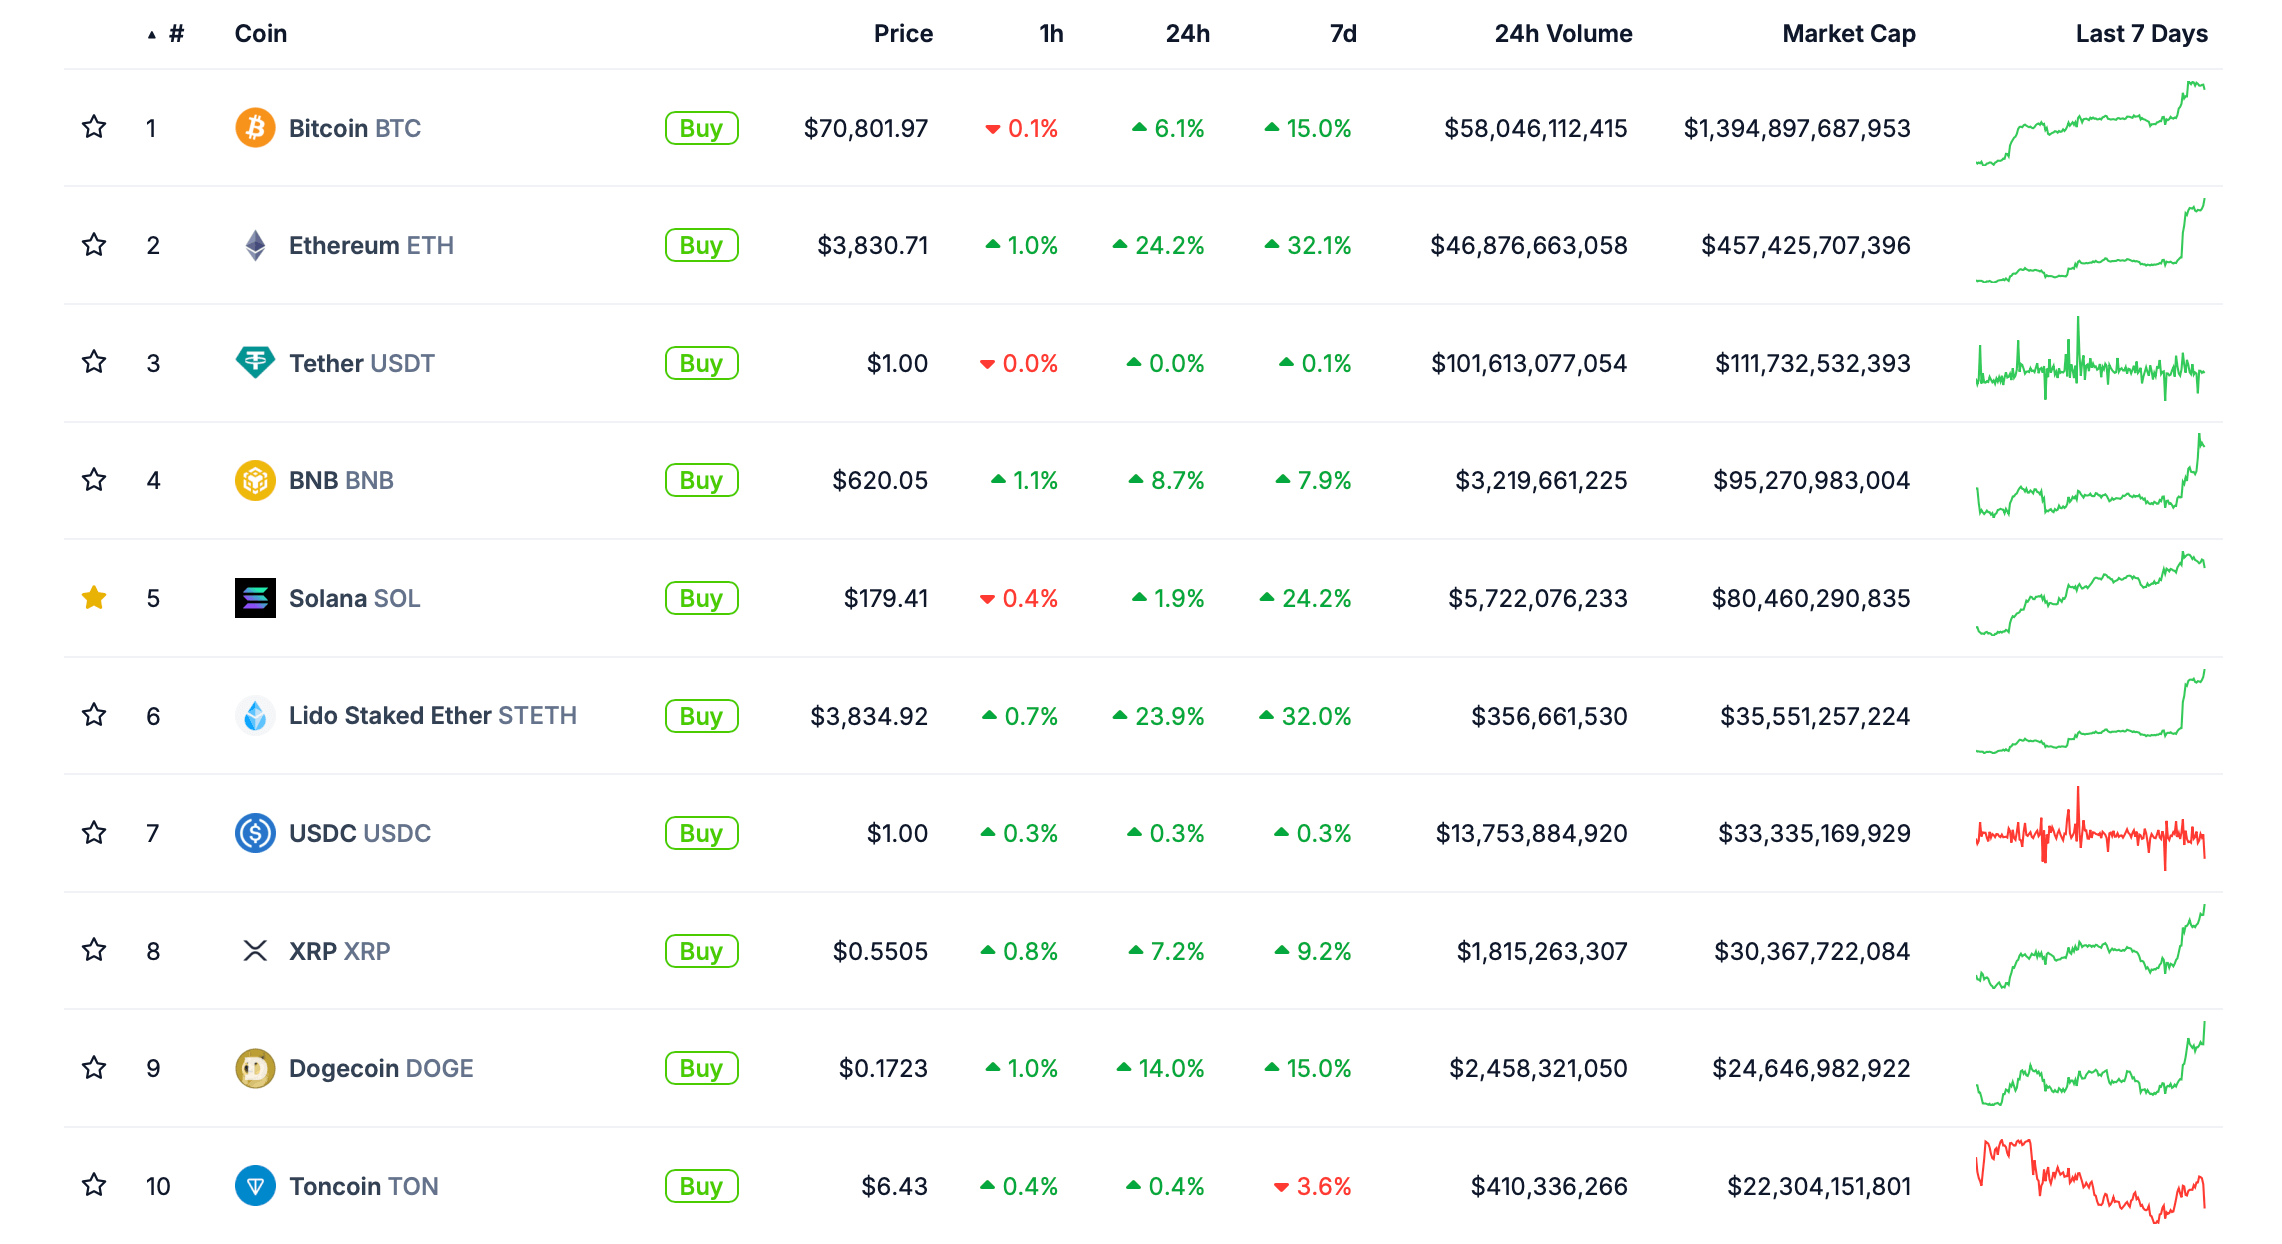The width and height of the screenshot is (2282, 1244).
Task: Add XRP to favorites via star
Action: click(94, 950)
